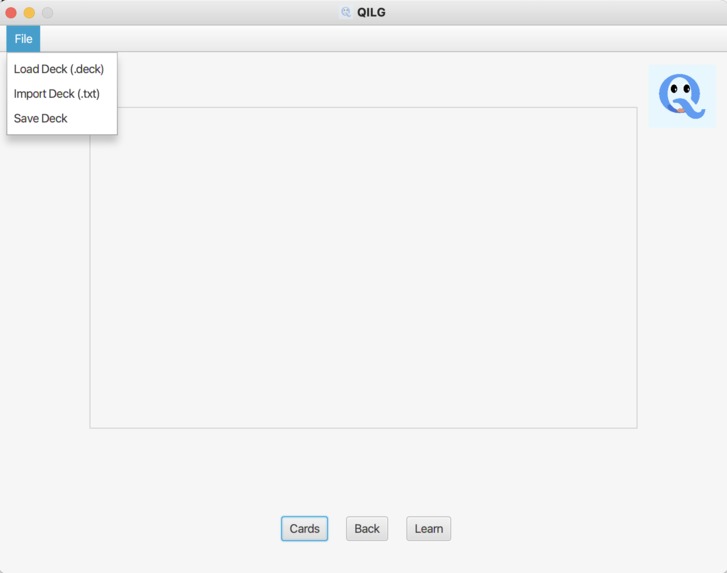The height and width of the screenshot is (573, 727).
Task: Click the Back button
Action: 367,528
